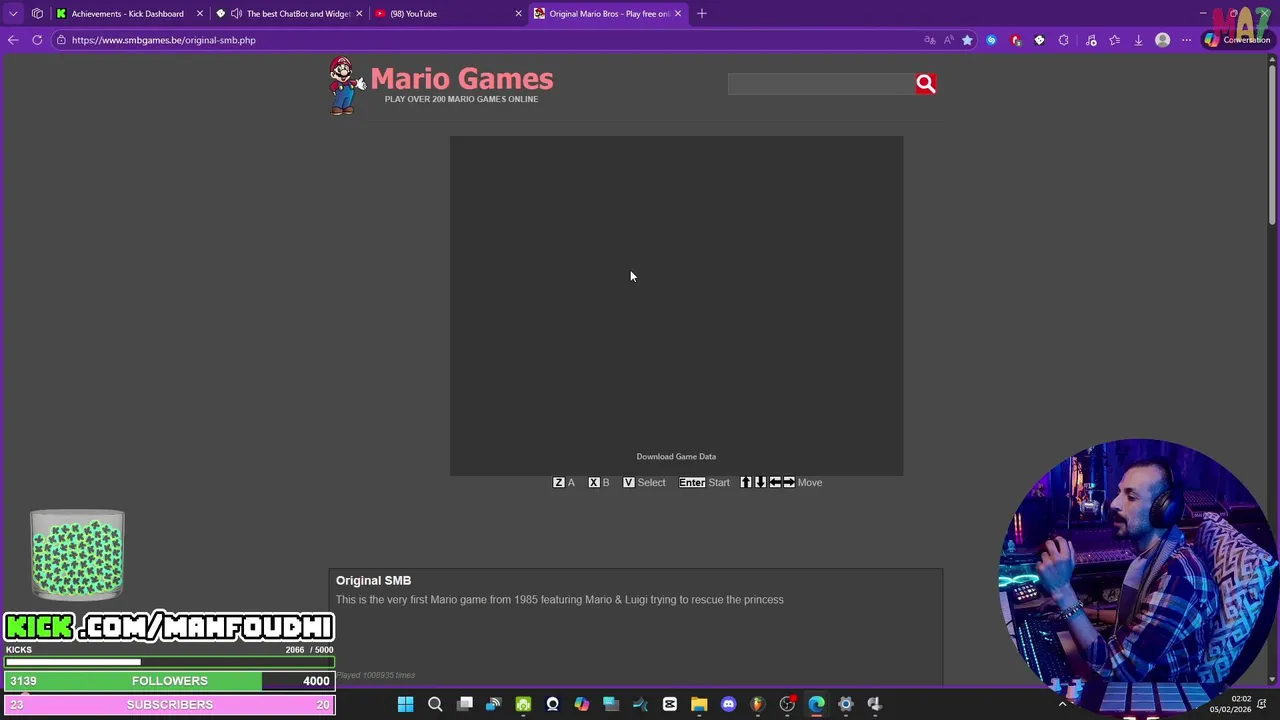
Task: Open the tab actions dropdown arrow
Action: click(13, 14)
